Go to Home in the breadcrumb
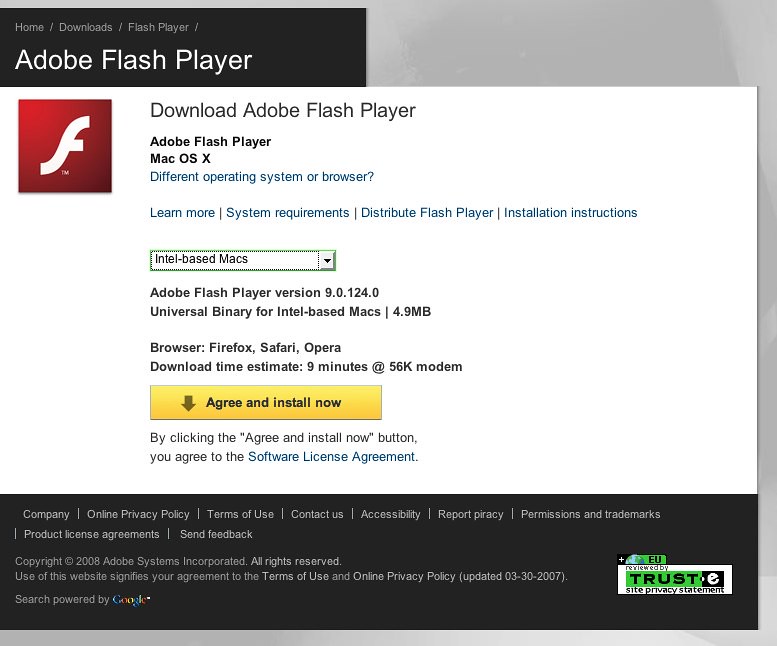 click(x=29, y=27)
